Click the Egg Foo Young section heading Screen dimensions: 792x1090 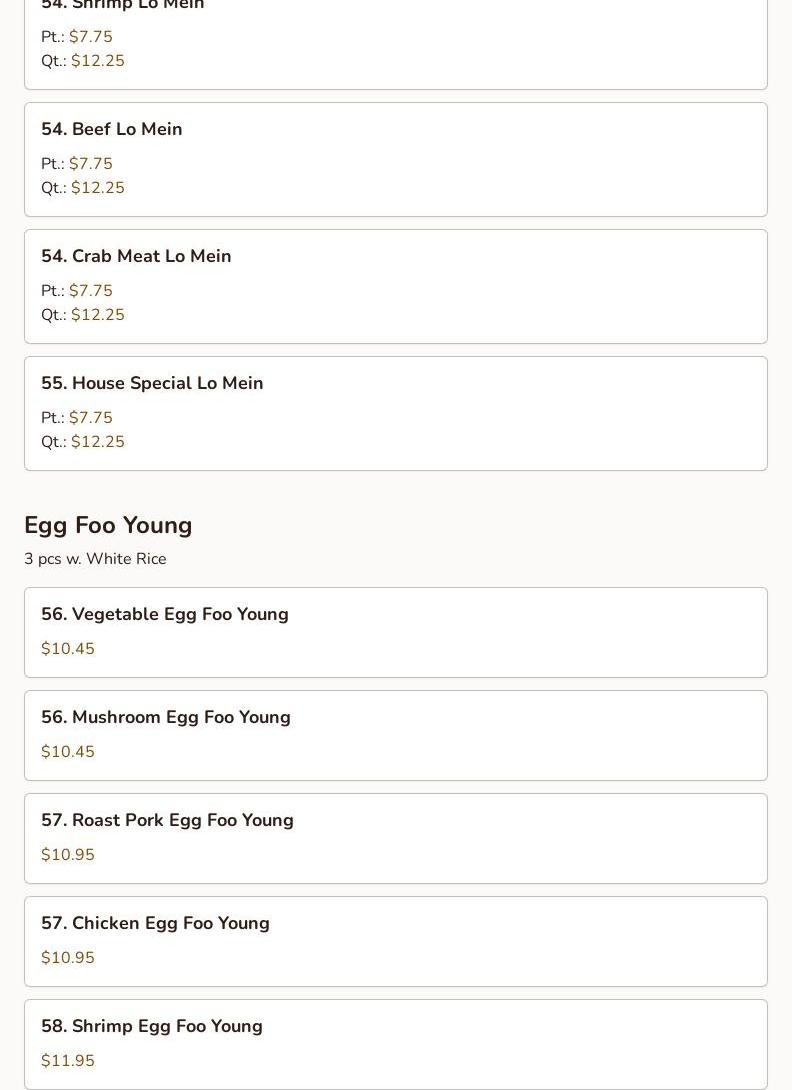tap(108, 526)
